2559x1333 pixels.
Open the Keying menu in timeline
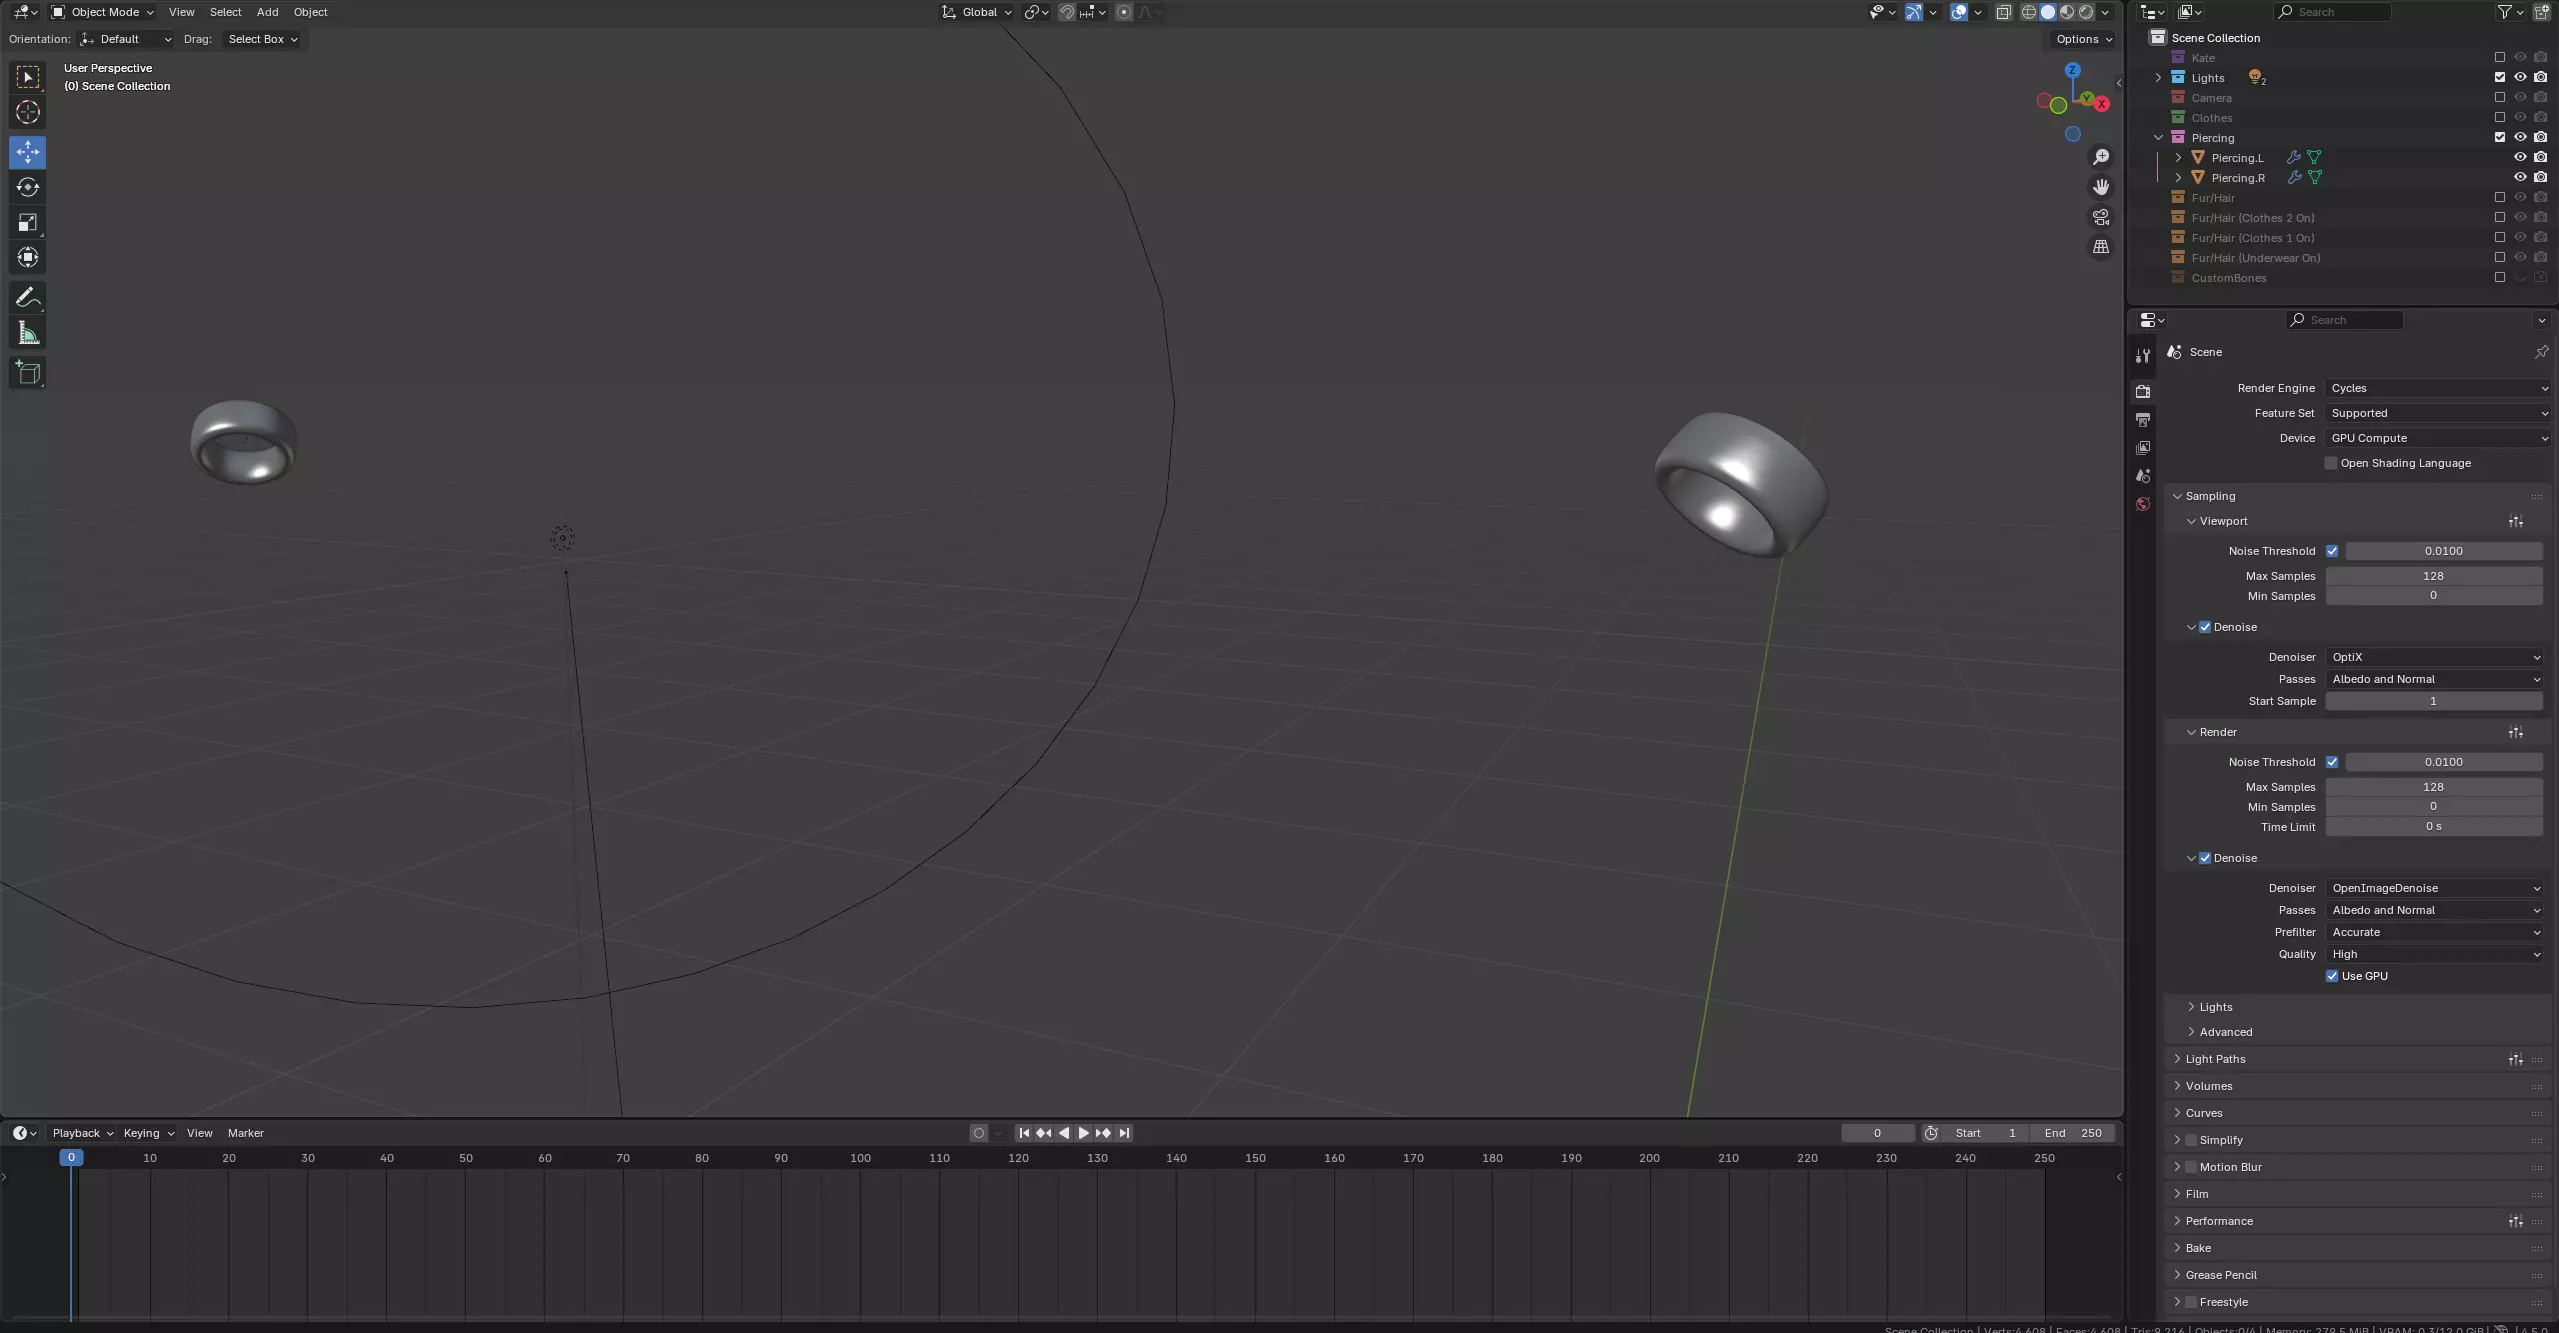pos(148,1133)
